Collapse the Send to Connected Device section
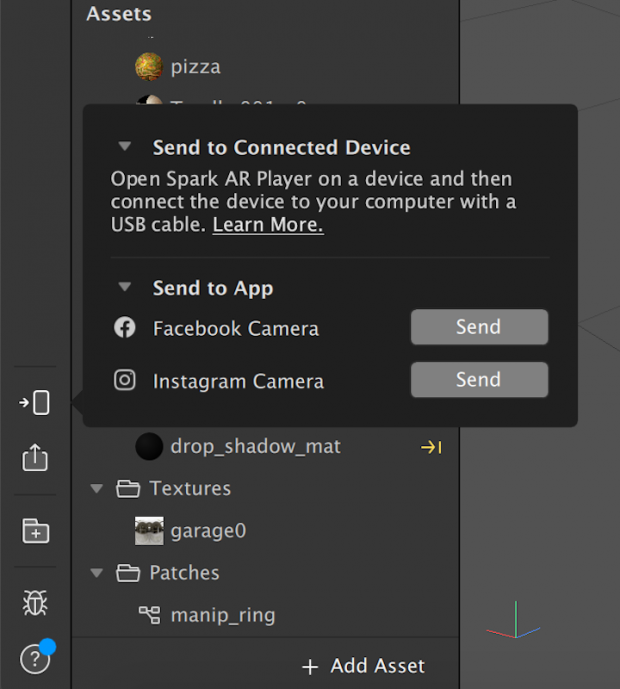620x689 pixels. coord(124,147)
